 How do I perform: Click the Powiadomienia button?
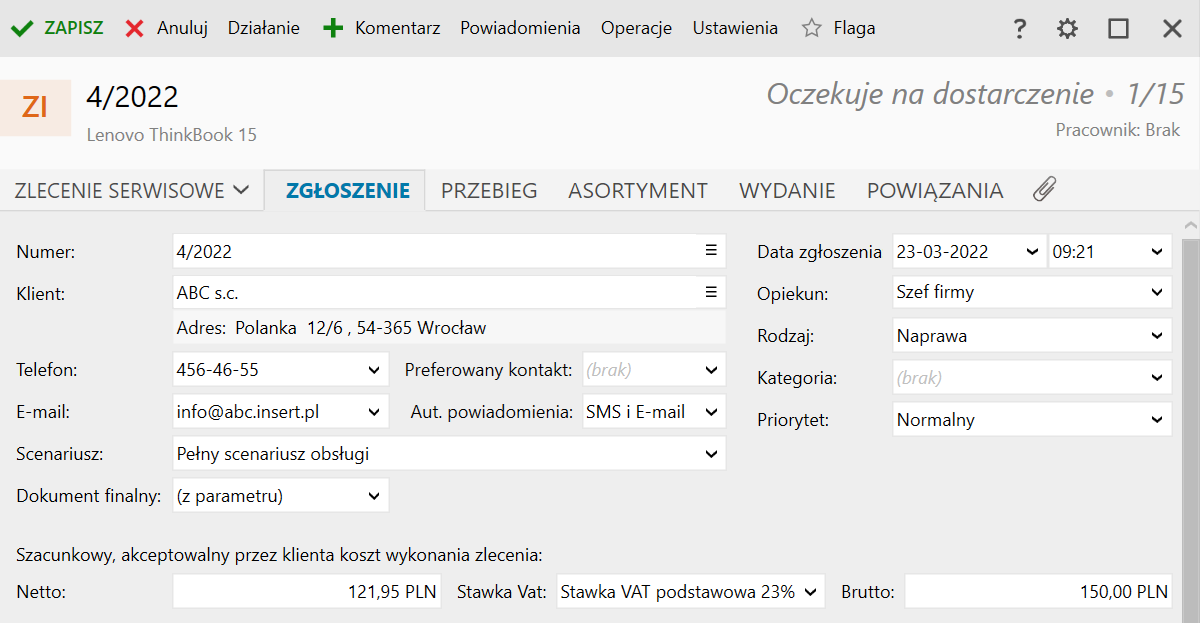click(x=520, y=29)
